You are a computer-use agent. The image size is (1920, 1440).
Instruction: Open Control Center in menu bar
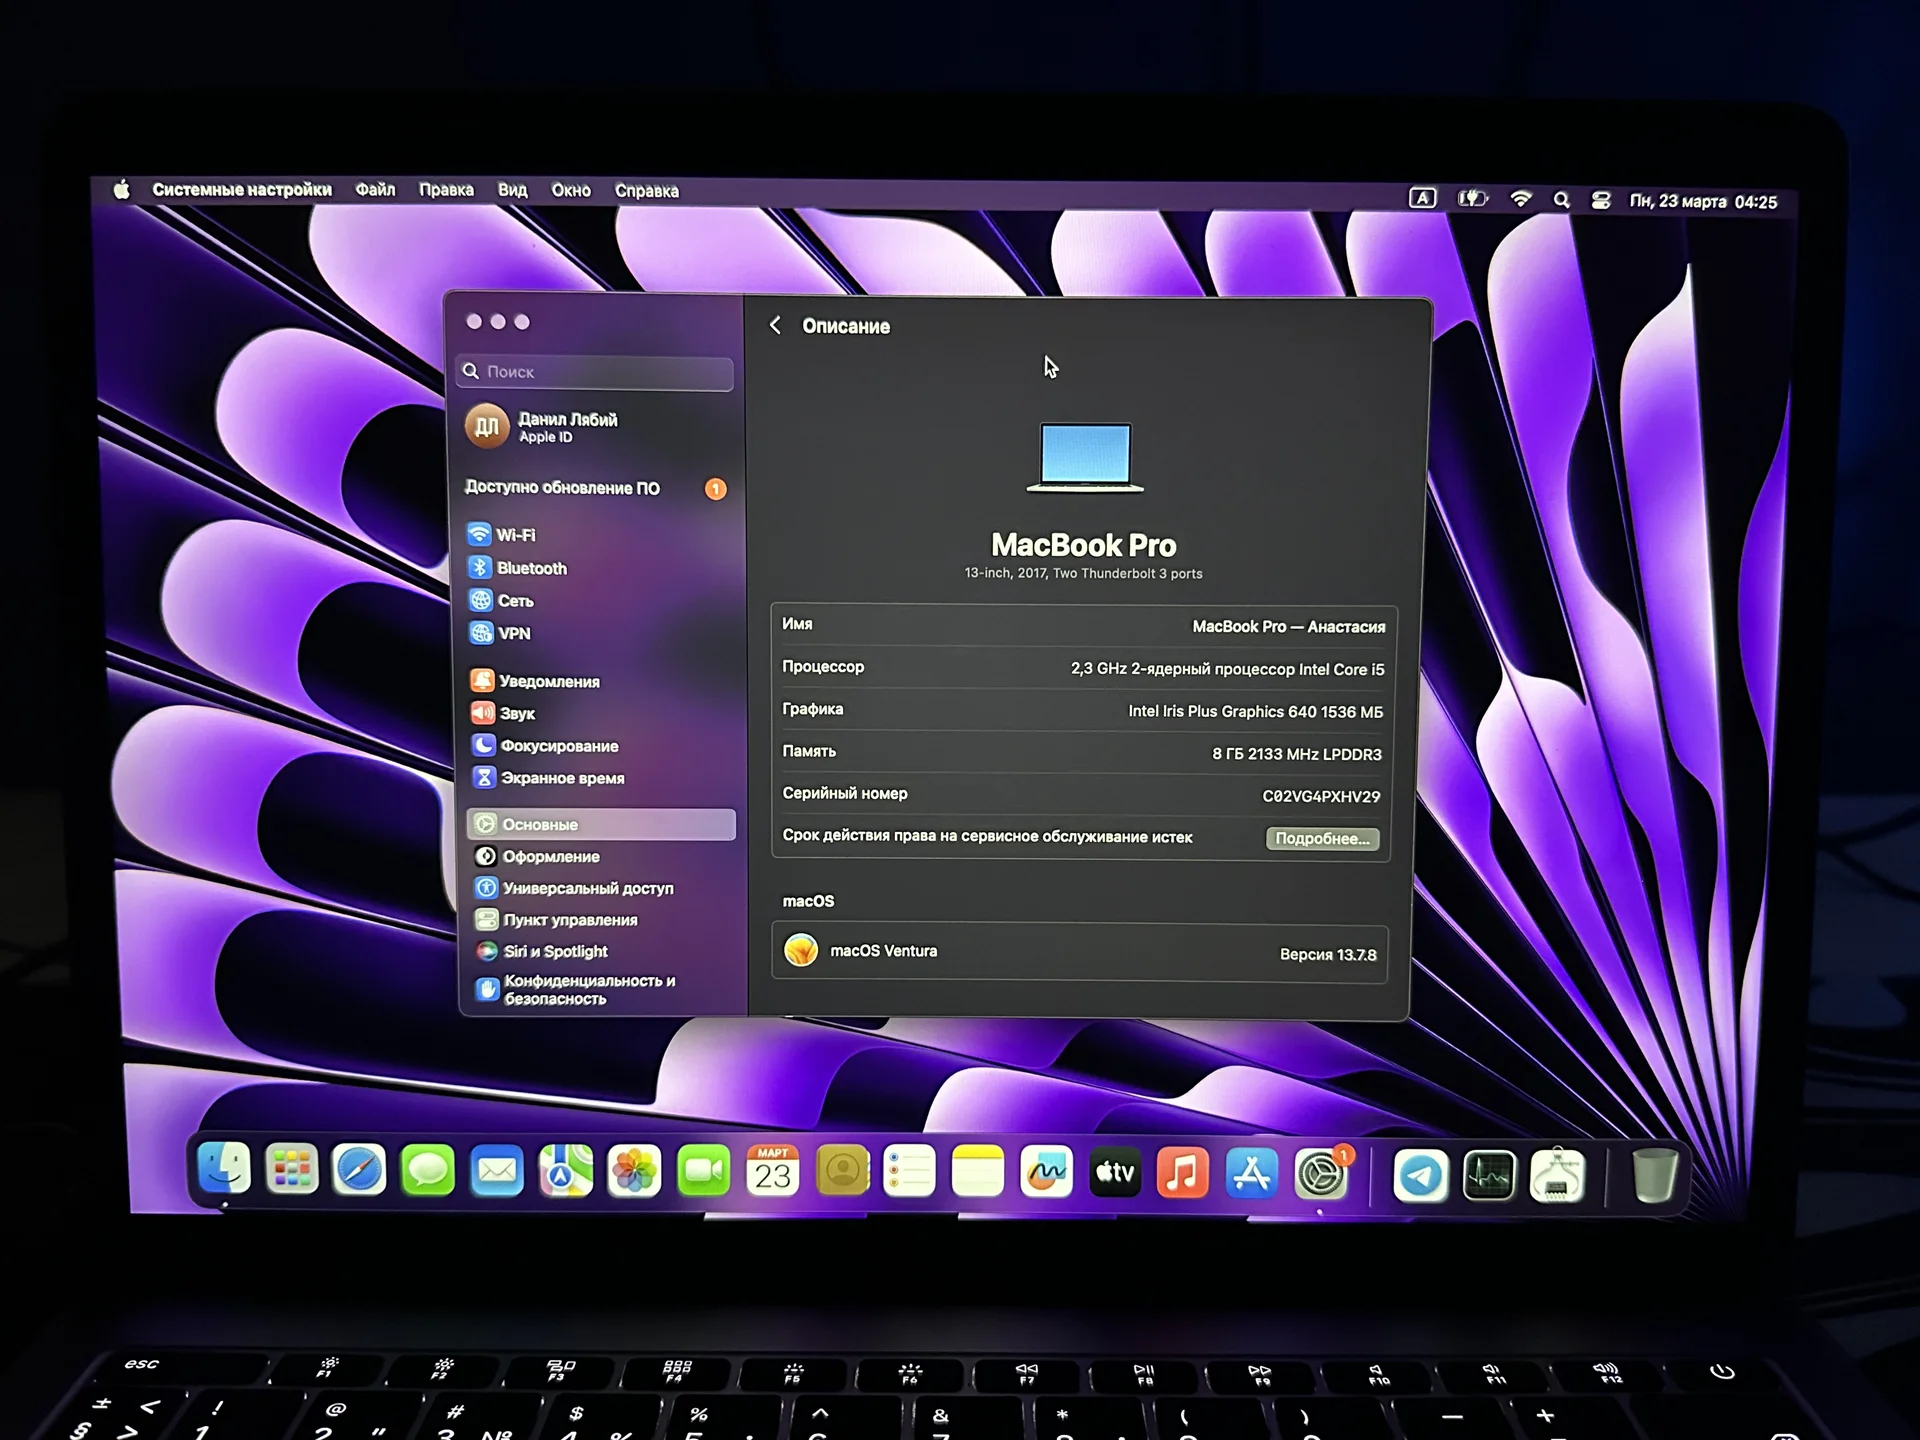pos(1600,200)
